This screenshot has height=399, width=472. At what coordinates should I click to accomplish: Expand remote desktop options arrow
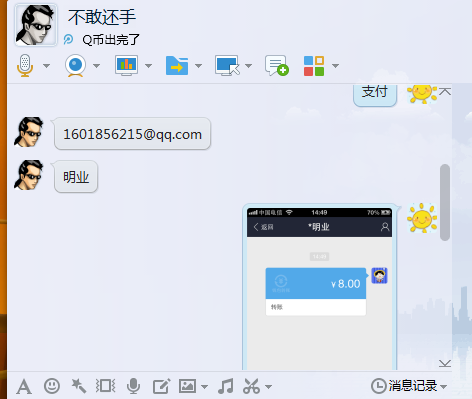[x=248, y=66]
